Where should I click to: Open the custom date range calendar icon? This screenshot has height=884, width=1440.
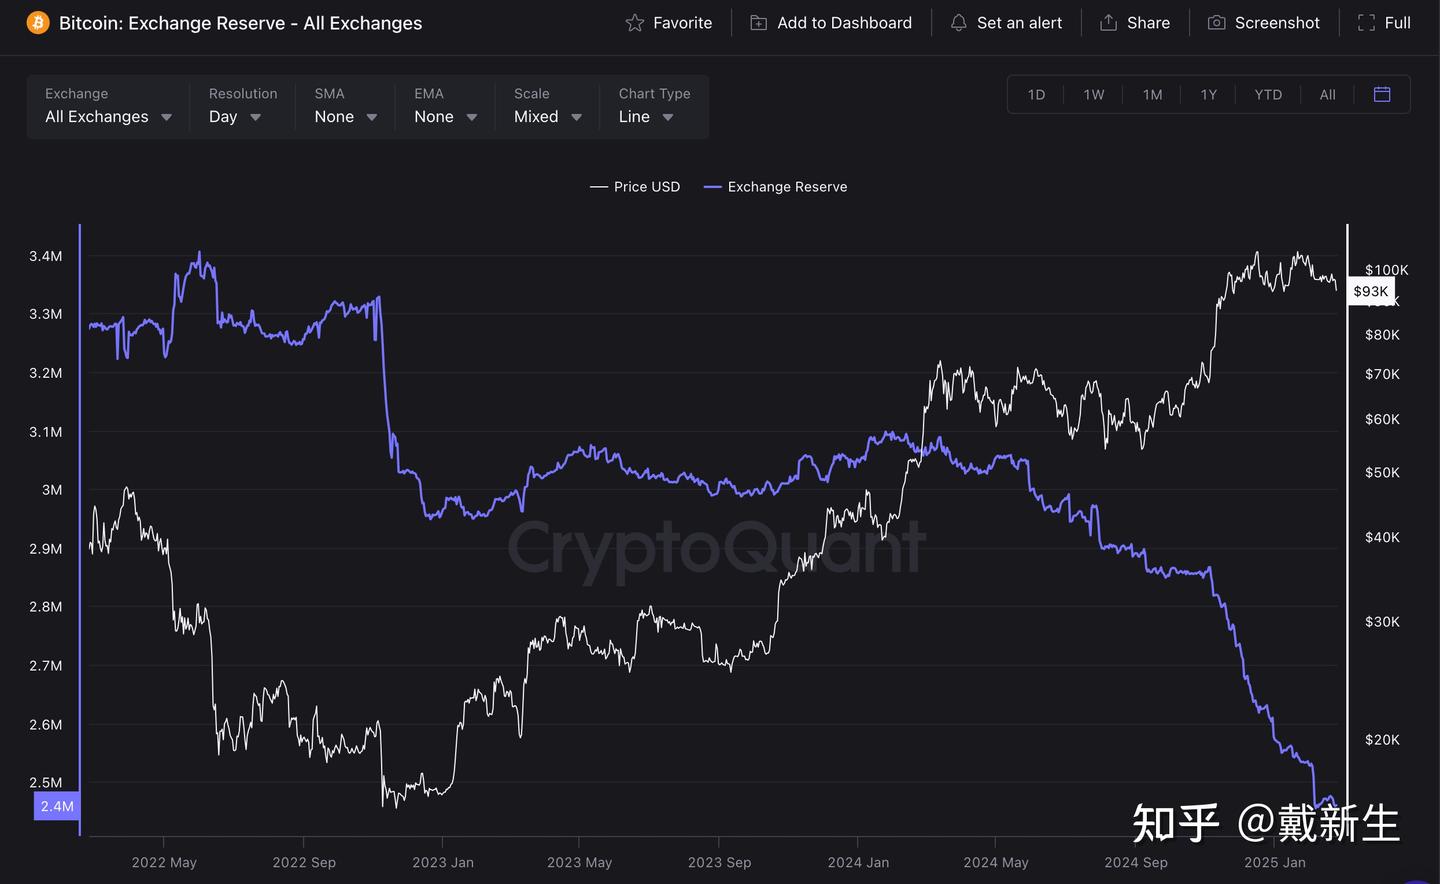pos(1382,94)
